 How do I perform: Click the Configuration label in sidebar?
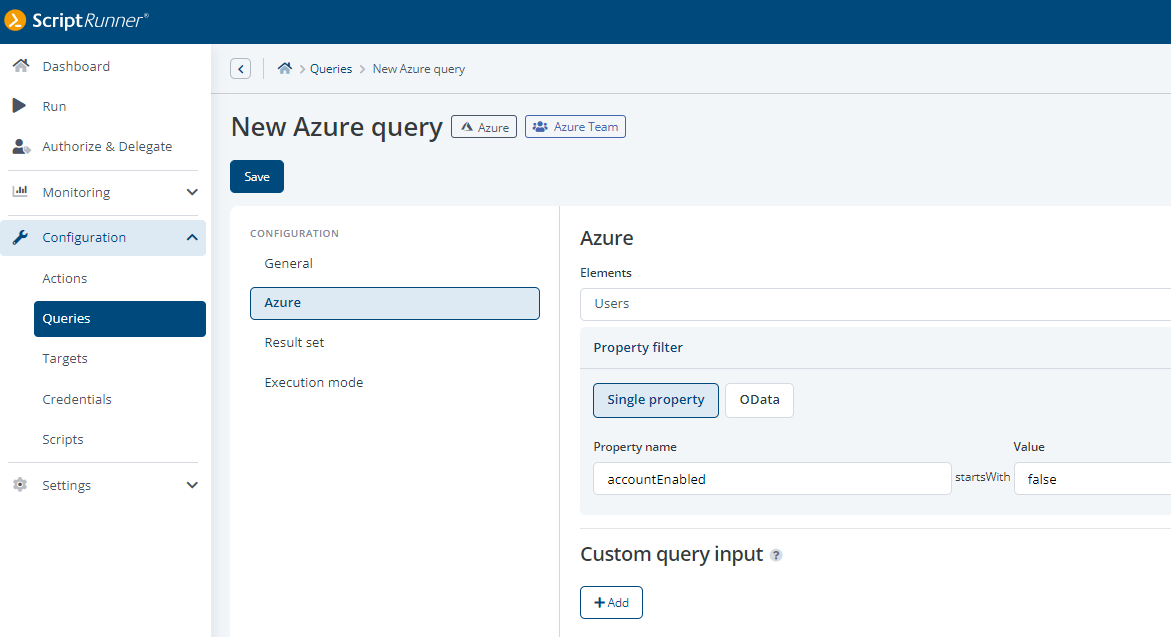[x=84, y=237]
